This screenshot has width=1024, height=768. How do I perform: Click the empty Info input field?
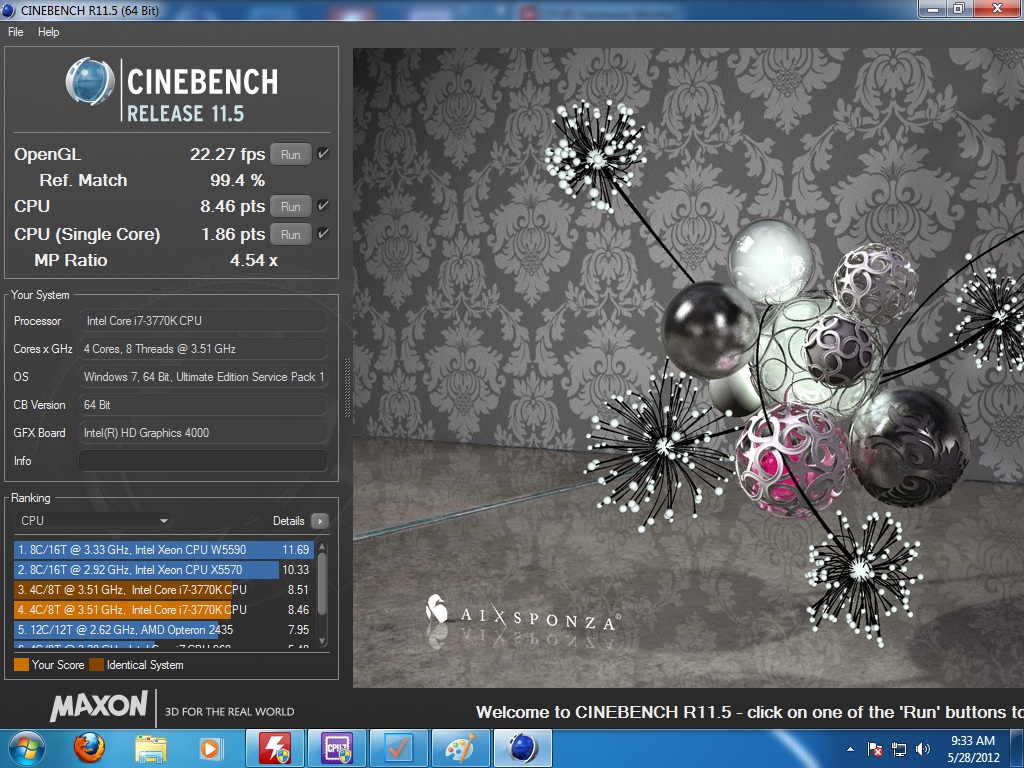click(203, 460)
